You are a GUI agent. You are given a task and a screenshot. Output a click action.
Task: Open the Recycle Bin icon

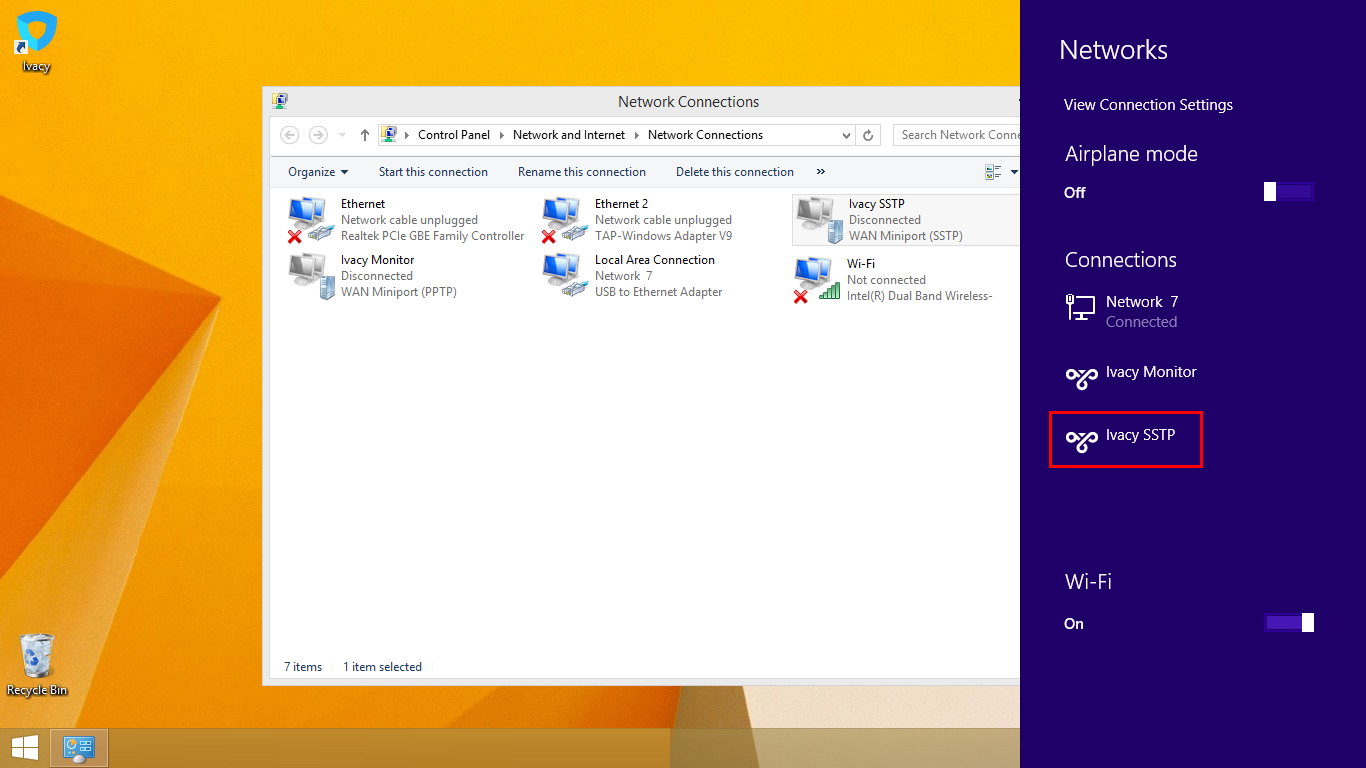(37, 665)
